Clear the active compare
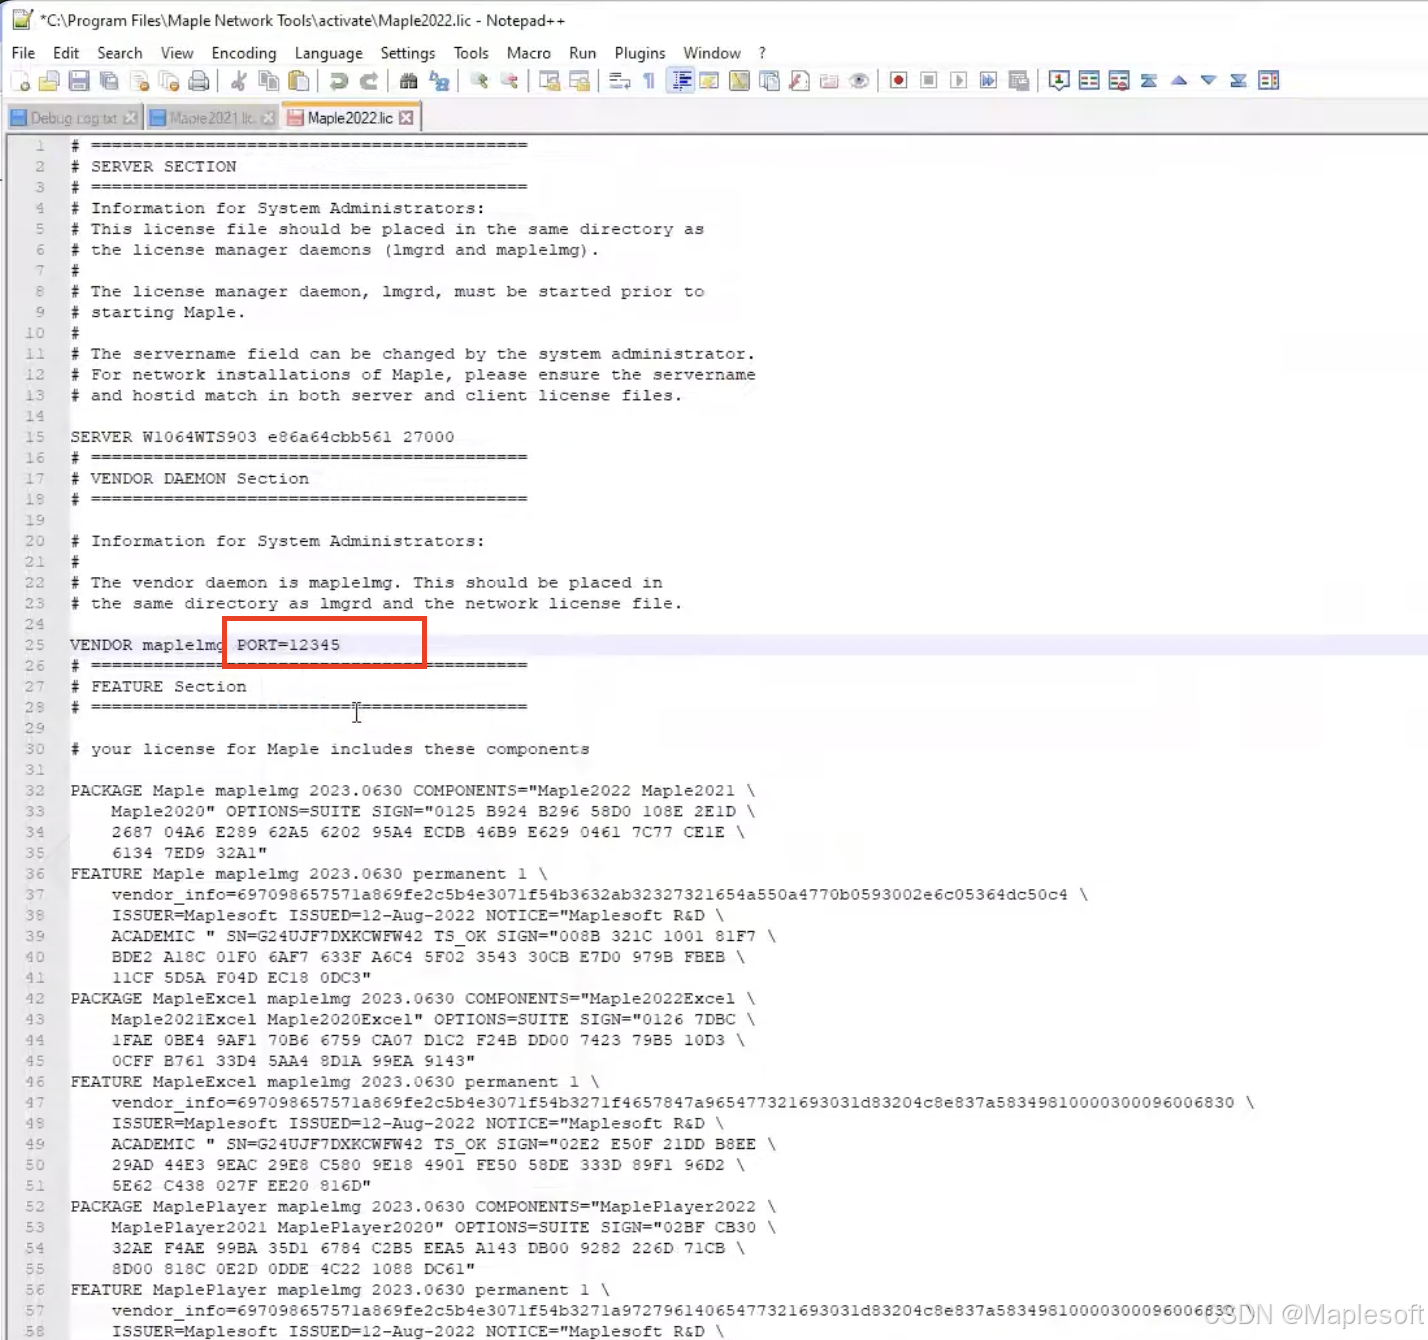This screenshot has width=1428, height=1340. pyautogui.click(x=1119, y=81)
